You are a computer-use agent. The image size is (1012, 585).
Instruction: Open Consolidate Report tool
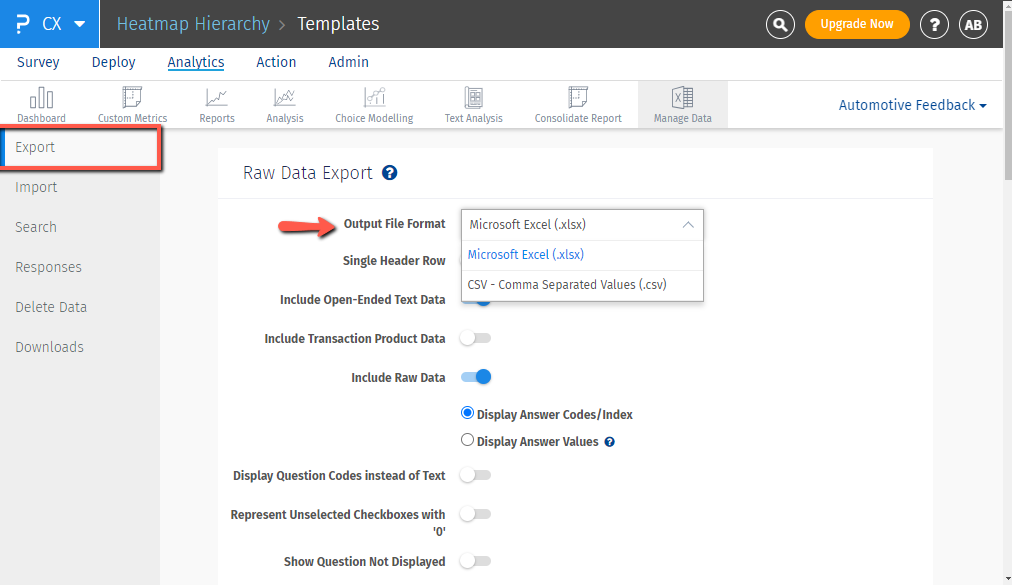578,104
